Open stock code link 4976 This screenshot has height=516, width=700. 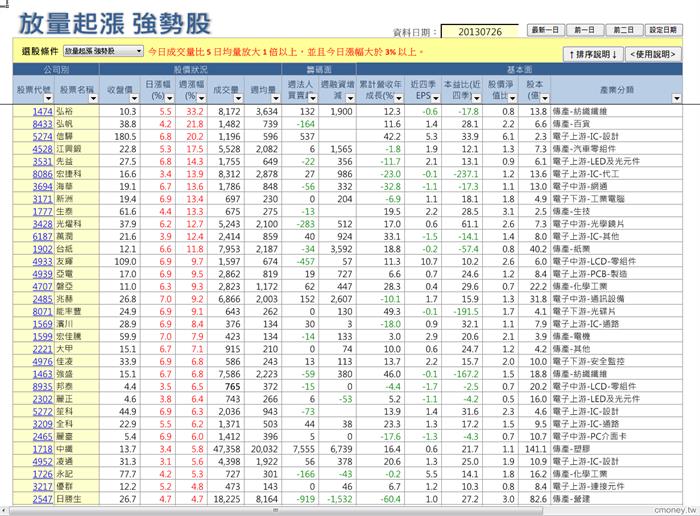click(42, 362)
